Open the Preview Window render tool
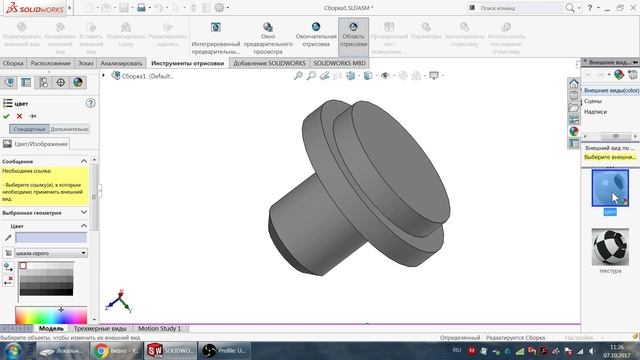The image size is (640, 360). pyautogui.click(x=268, y=37)
